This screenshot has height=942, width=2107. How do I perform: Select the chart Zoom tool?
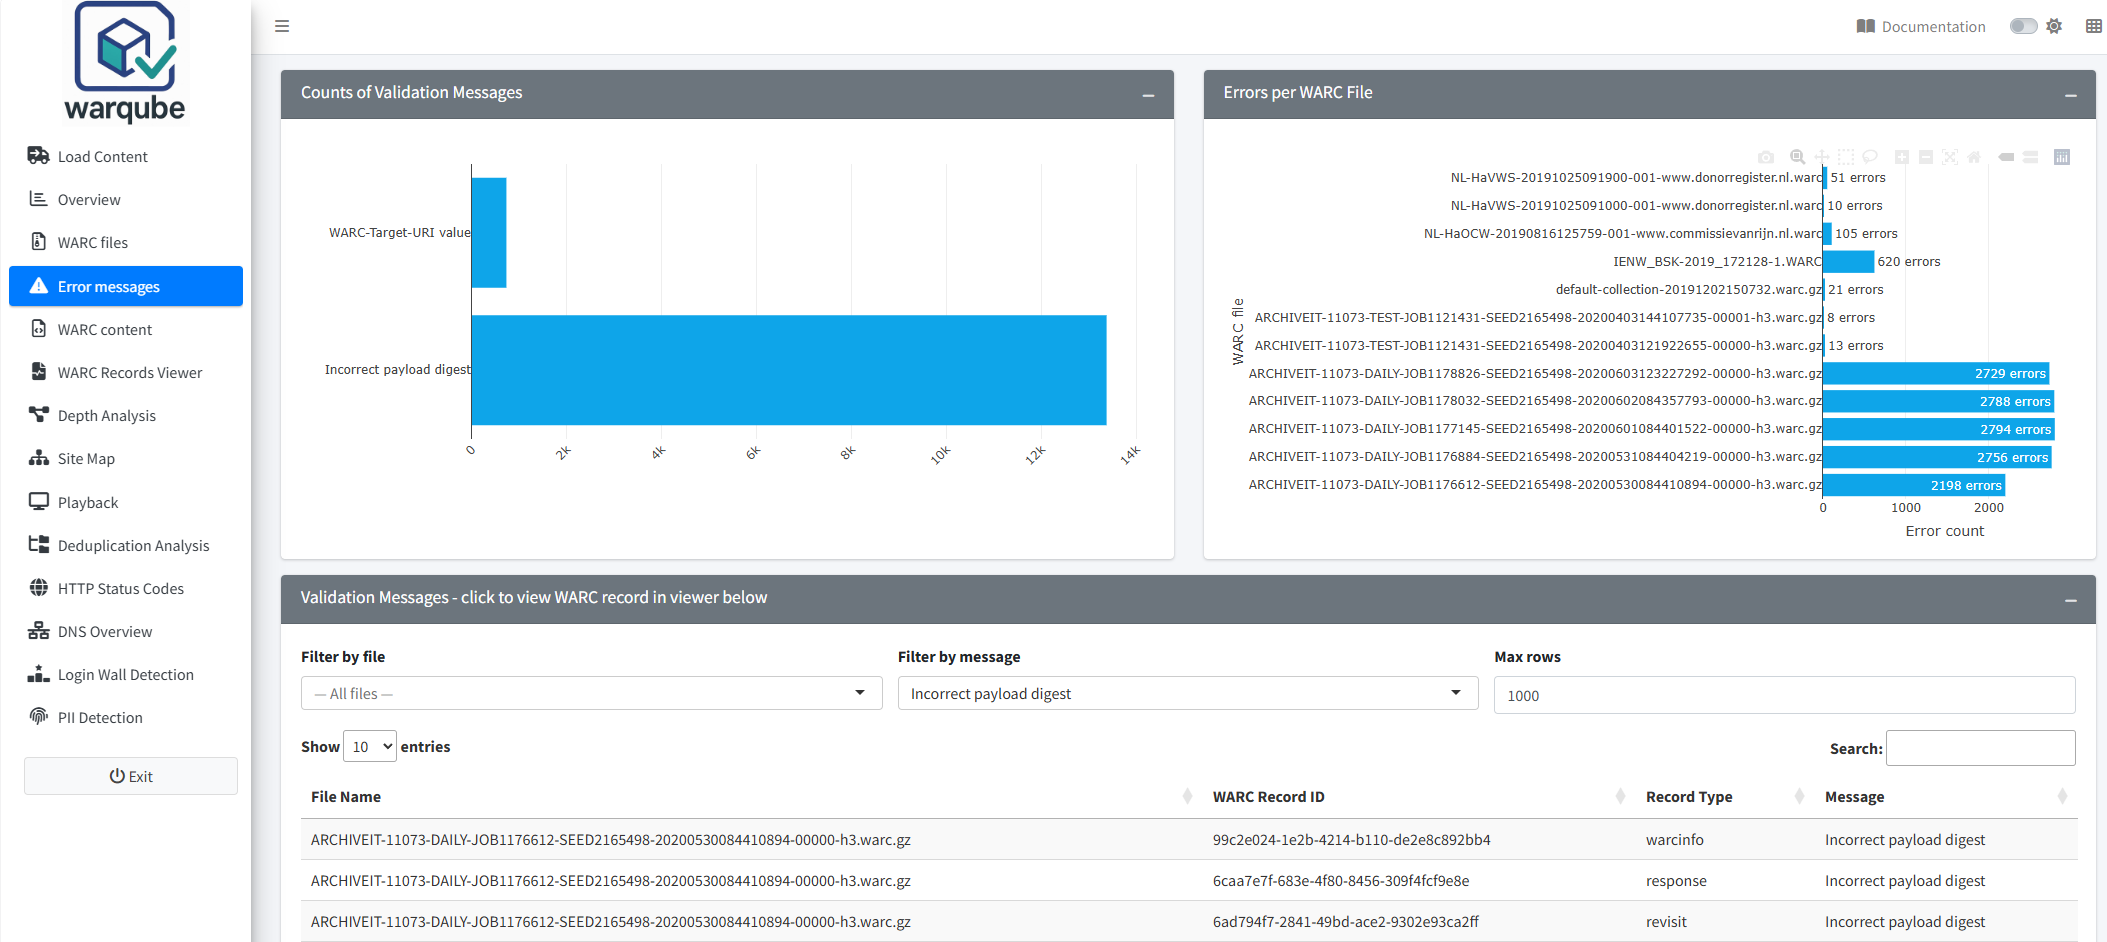1797,157
